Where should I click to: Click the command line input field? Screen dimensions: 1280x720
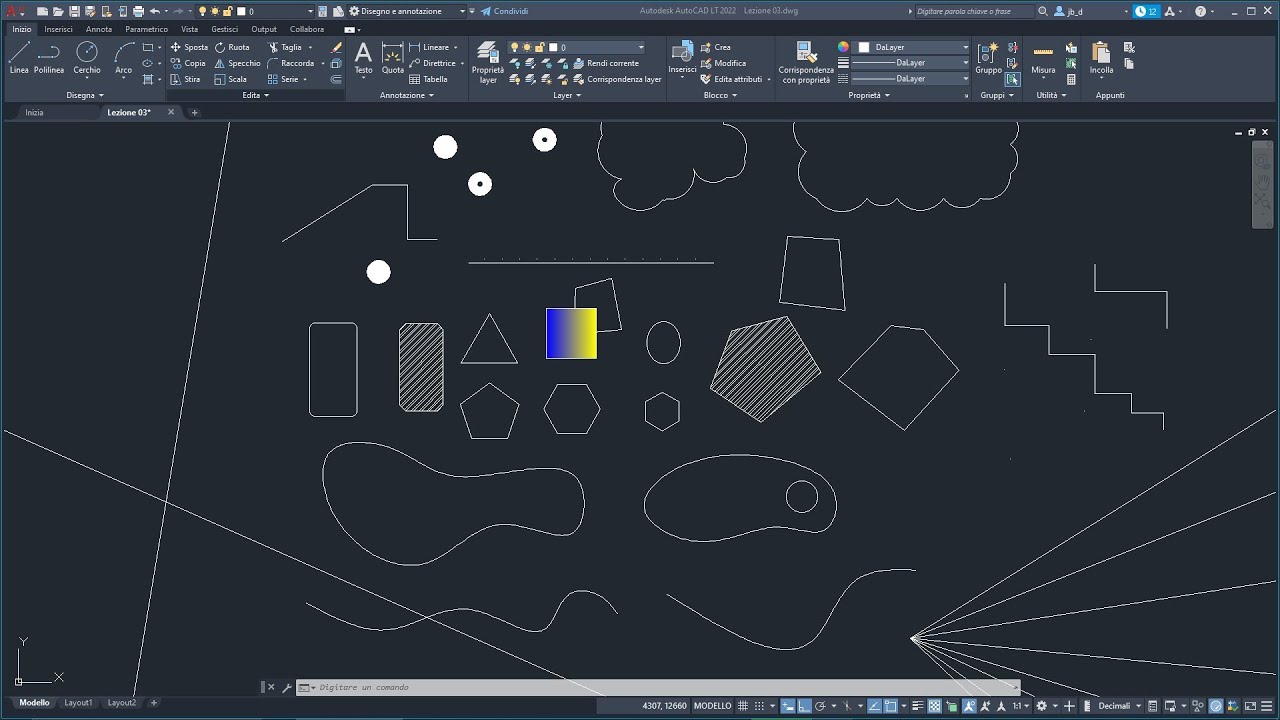[x=660, y=687]
